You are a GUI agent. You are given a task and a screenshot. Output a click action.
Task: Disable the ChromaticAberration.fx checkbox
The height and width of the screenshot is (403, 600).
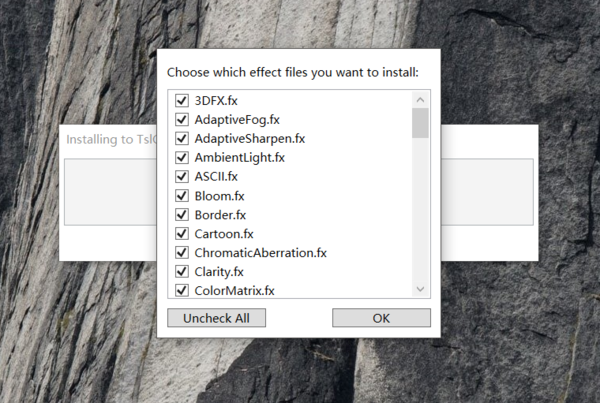tap(182, 253)
